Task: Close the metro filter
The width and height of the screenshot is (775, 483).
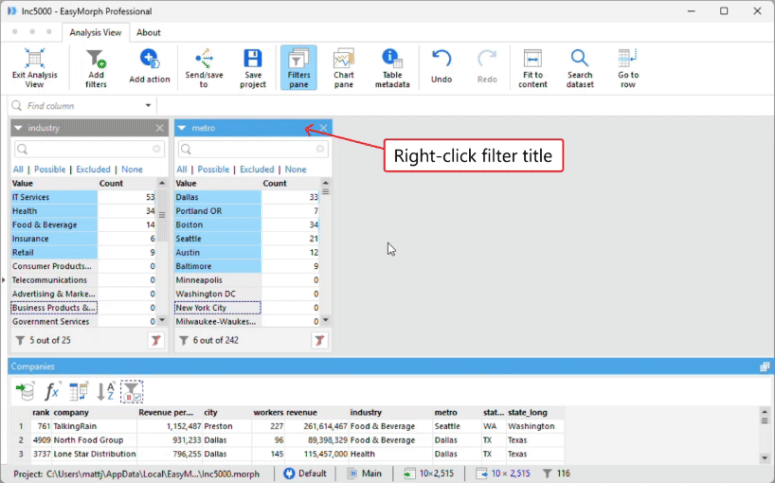Action: (323, 128)
